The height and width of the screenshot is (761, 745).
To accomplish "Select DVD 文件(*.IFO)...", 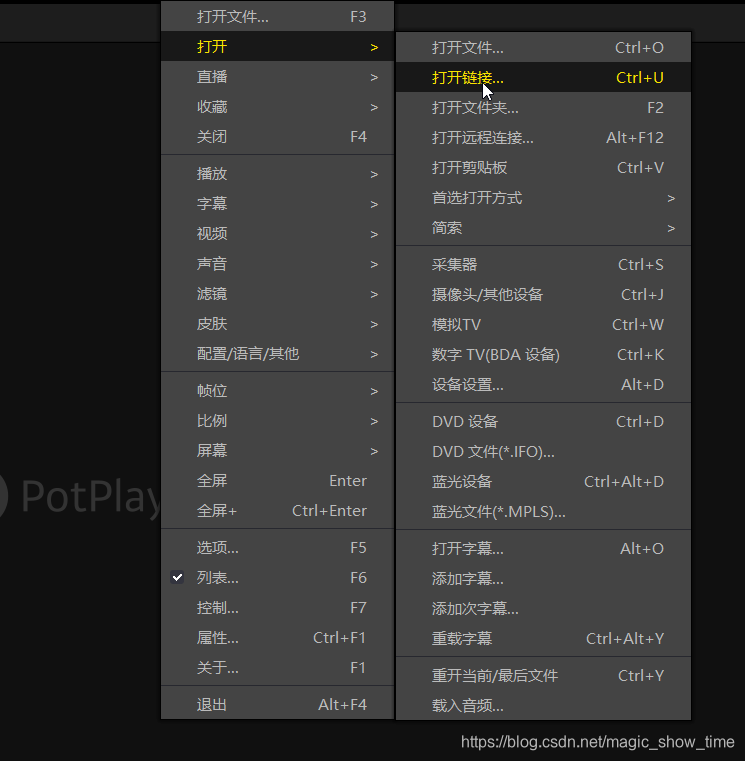I will tap(544, 452).
